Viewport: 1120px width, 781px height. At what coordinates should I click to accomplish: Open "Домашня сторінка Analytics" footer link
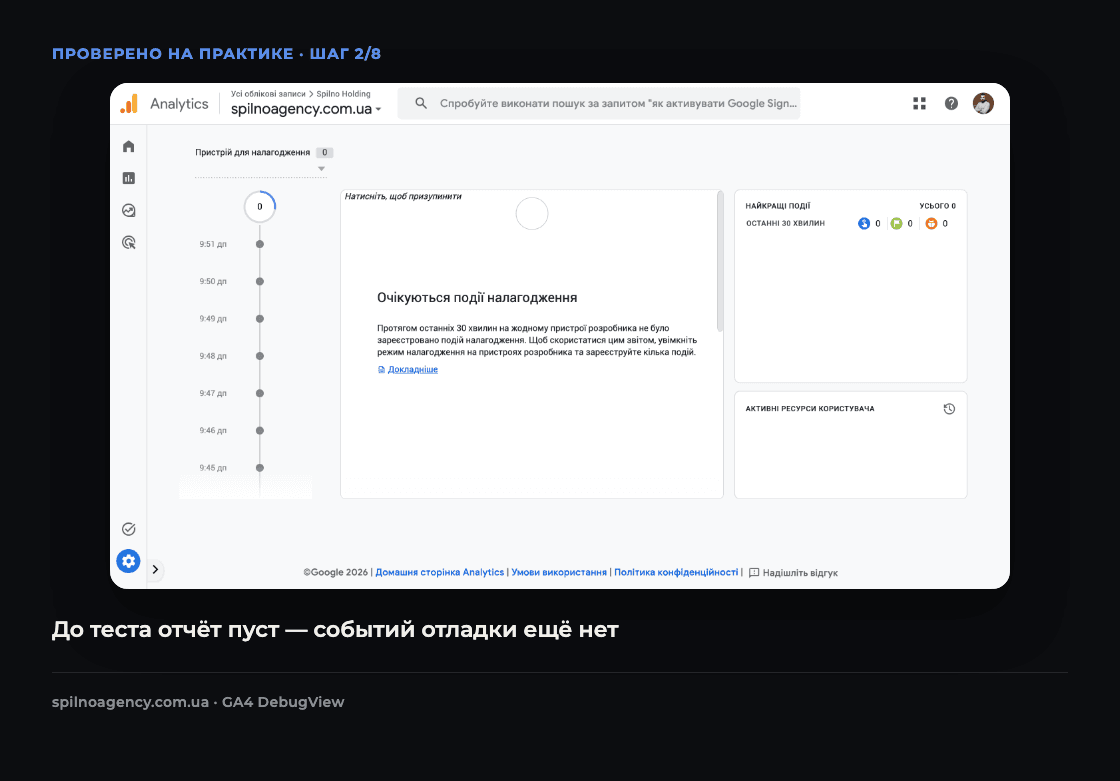tap(440, 572)
